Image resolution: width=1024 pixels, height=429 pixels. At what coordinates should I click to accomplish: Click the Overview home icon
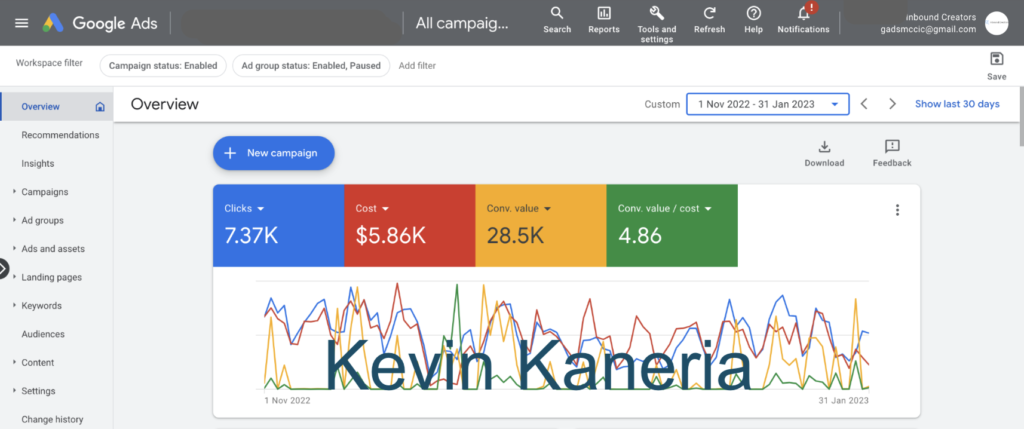[100, 106]
